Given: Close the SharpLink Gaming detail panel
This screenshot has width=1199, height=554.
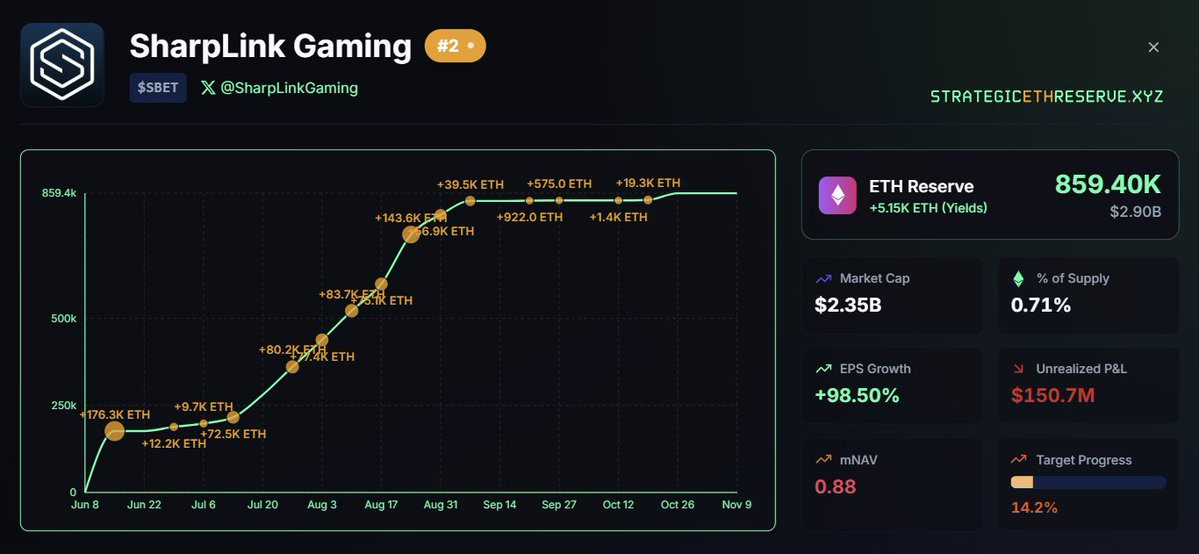Looking at the screenshot, I should (1154, 47).
